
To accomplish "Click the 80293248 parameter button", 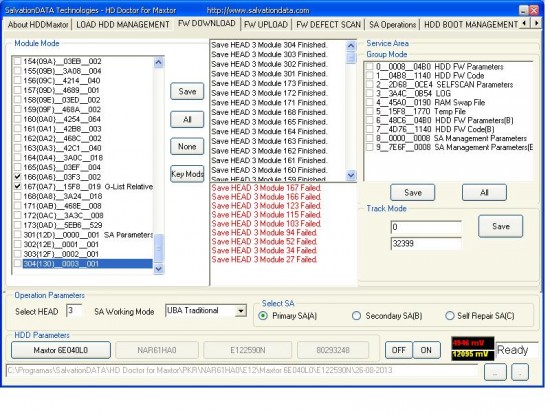I will (333, 350).
